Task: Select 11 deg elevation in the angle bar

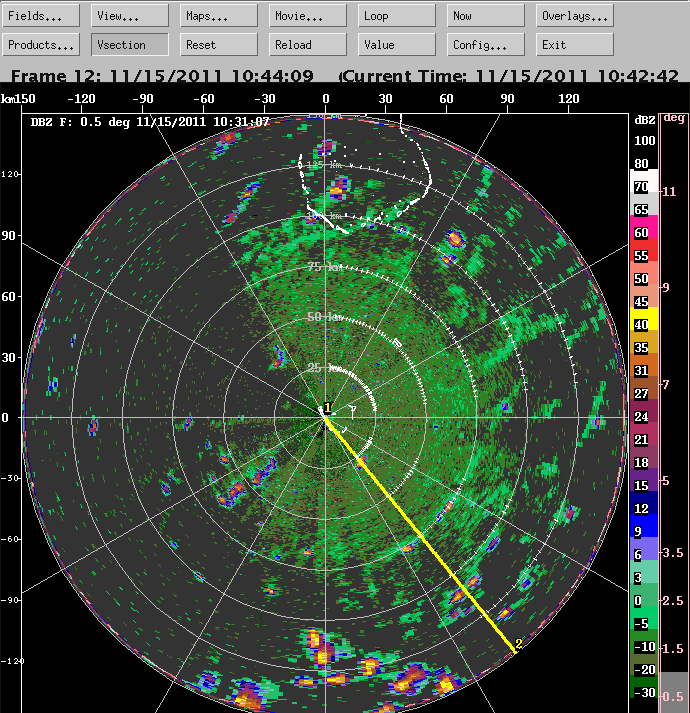Action: (x=670, y=191)
